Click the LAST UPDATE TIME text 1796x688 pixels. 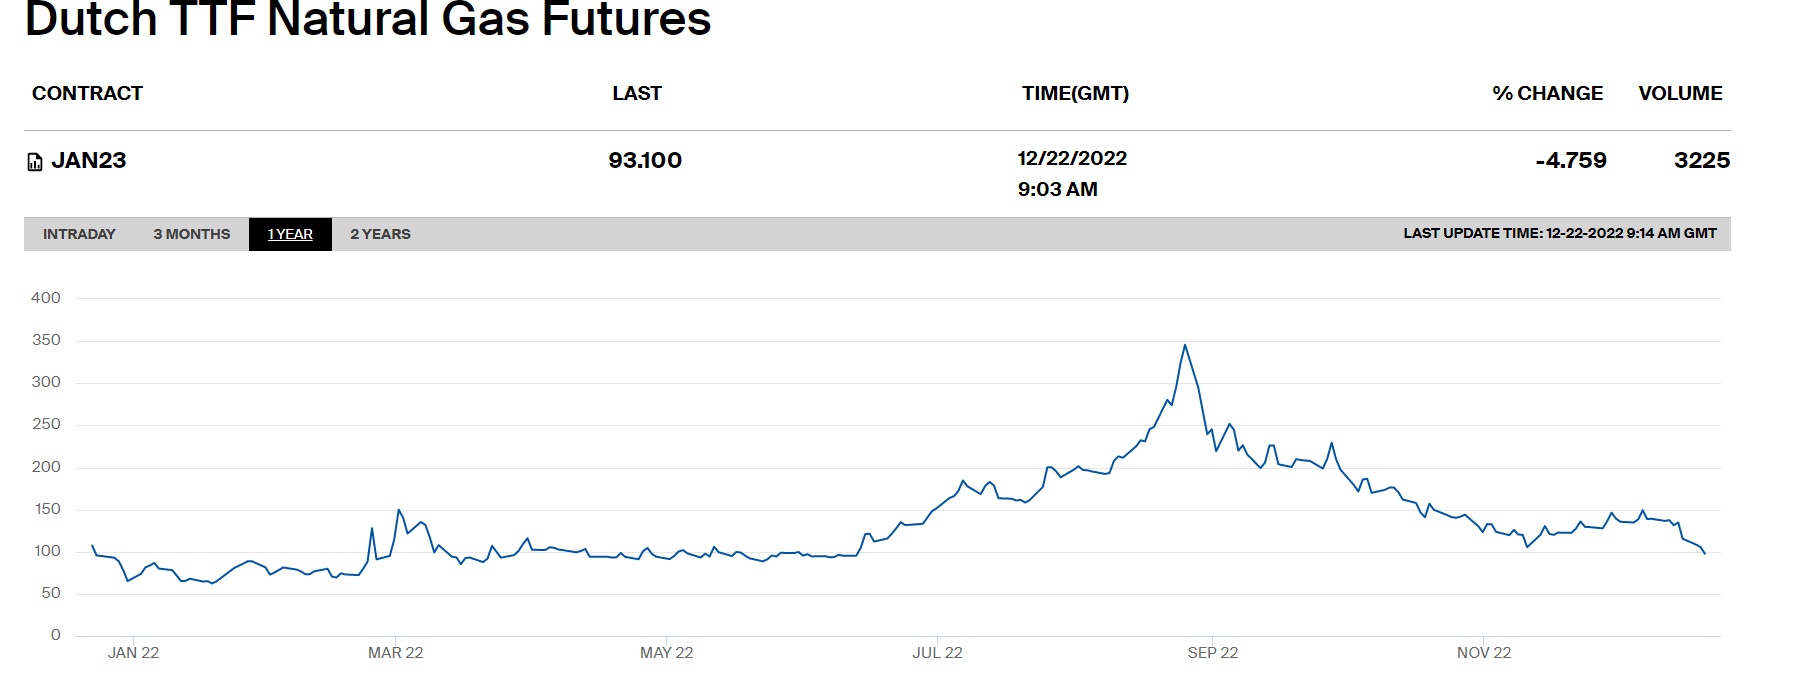(1559, 233)
